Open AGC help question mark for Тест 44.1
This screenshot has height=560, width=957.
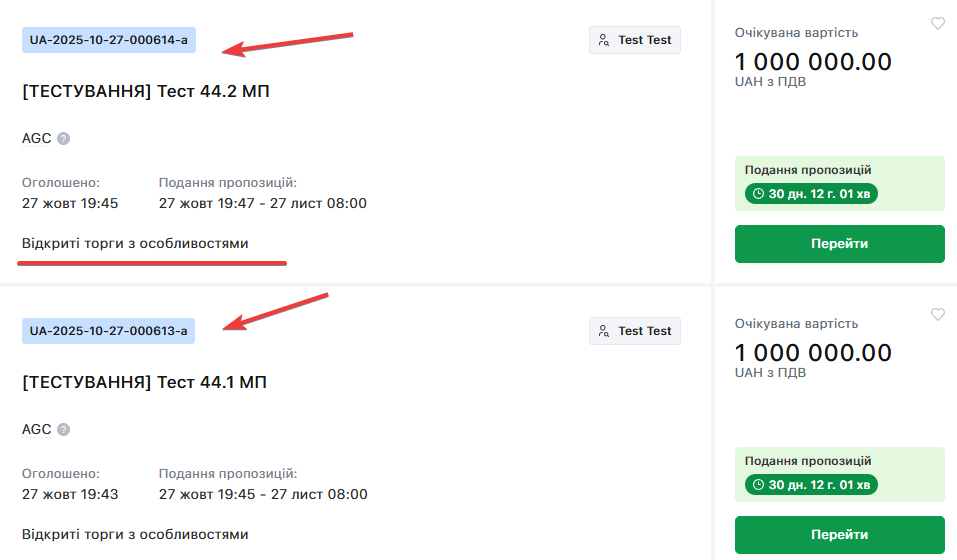point(64,430)
